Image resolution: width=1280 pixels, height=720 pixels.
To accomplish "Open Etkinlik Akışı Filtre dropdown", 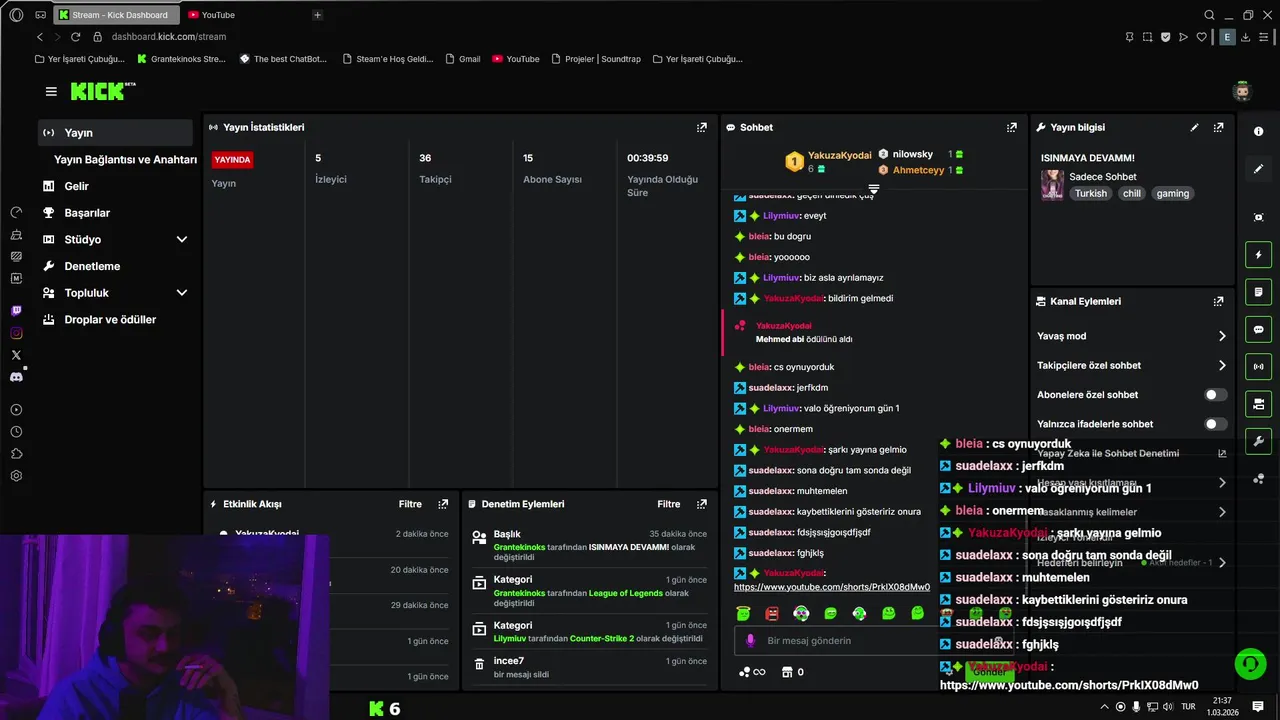I will 410,504.
